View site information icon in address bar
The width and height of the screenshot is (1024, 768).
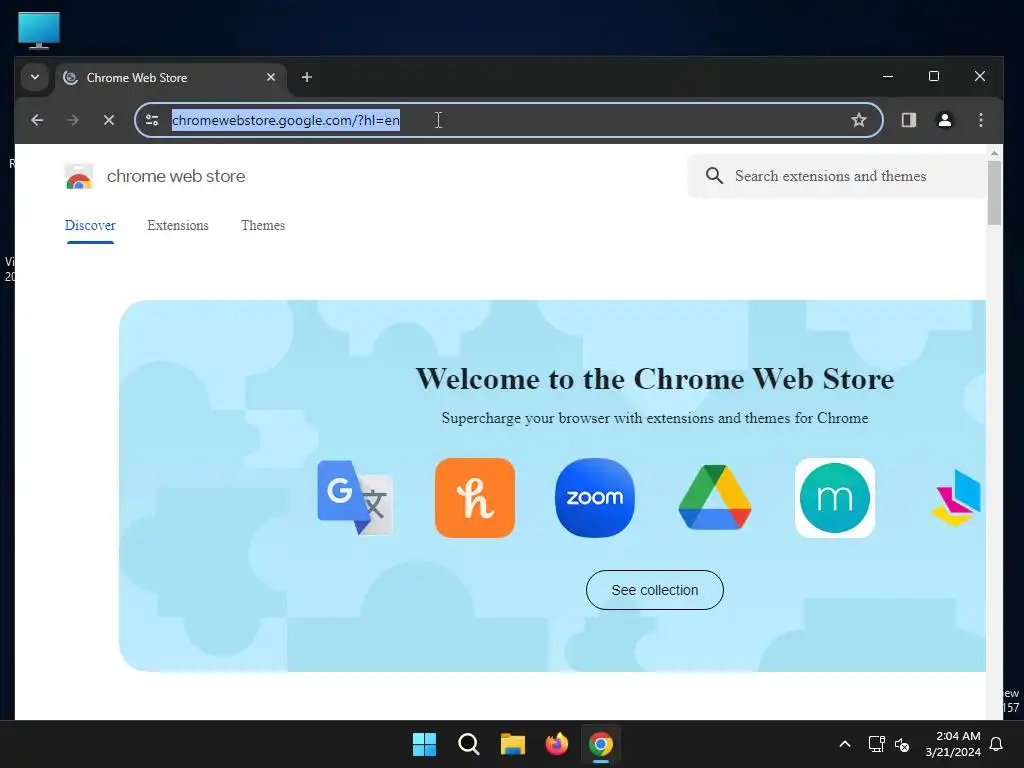tap(152, 120)
